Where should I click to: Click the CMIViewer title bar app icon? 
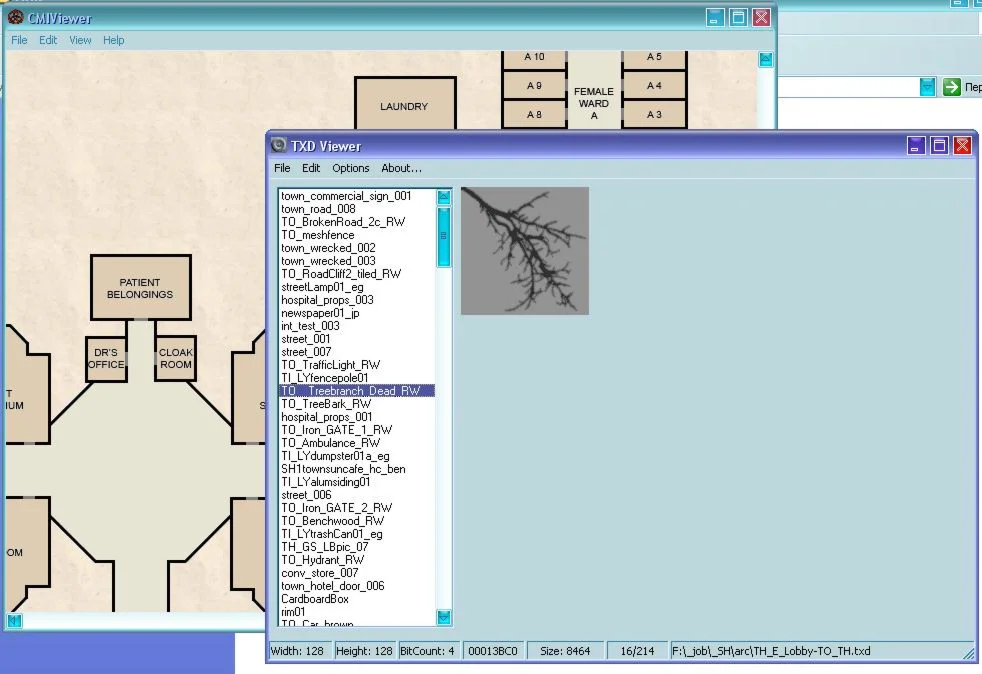click(15, 16)
